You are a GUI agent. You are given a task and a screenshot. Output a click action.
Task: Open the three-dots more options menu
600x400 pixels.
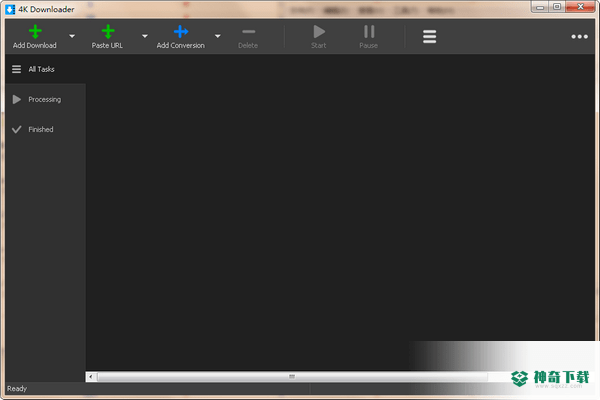[579, 36]
